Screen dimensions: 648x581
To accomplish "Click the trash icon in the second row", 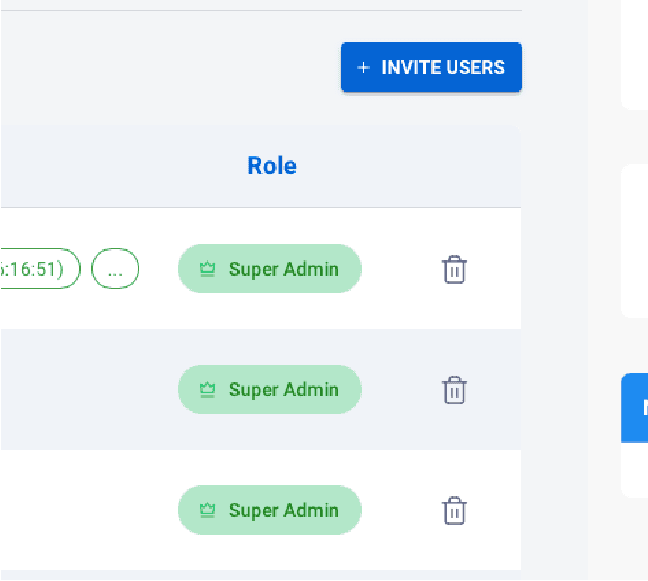I will (454, 389).
